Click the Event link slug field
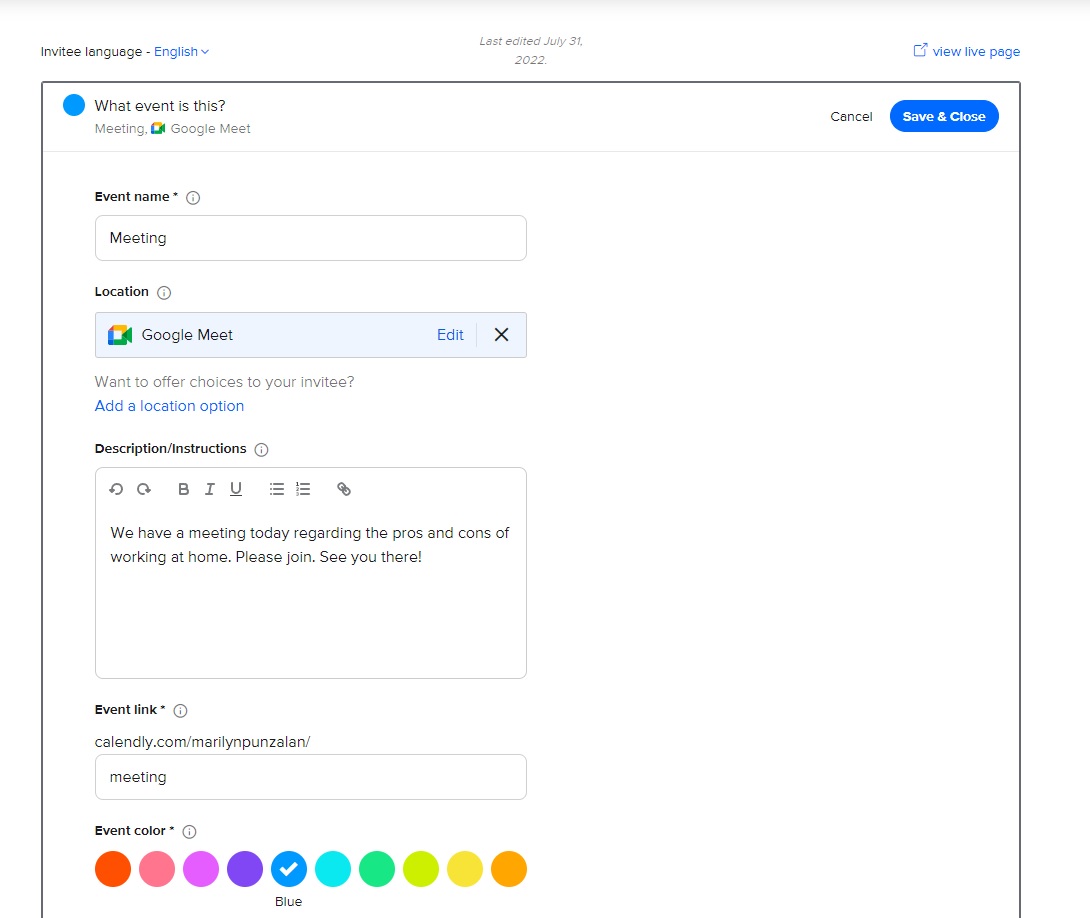This screenshot has height=918, width=1090. (311, 777)
